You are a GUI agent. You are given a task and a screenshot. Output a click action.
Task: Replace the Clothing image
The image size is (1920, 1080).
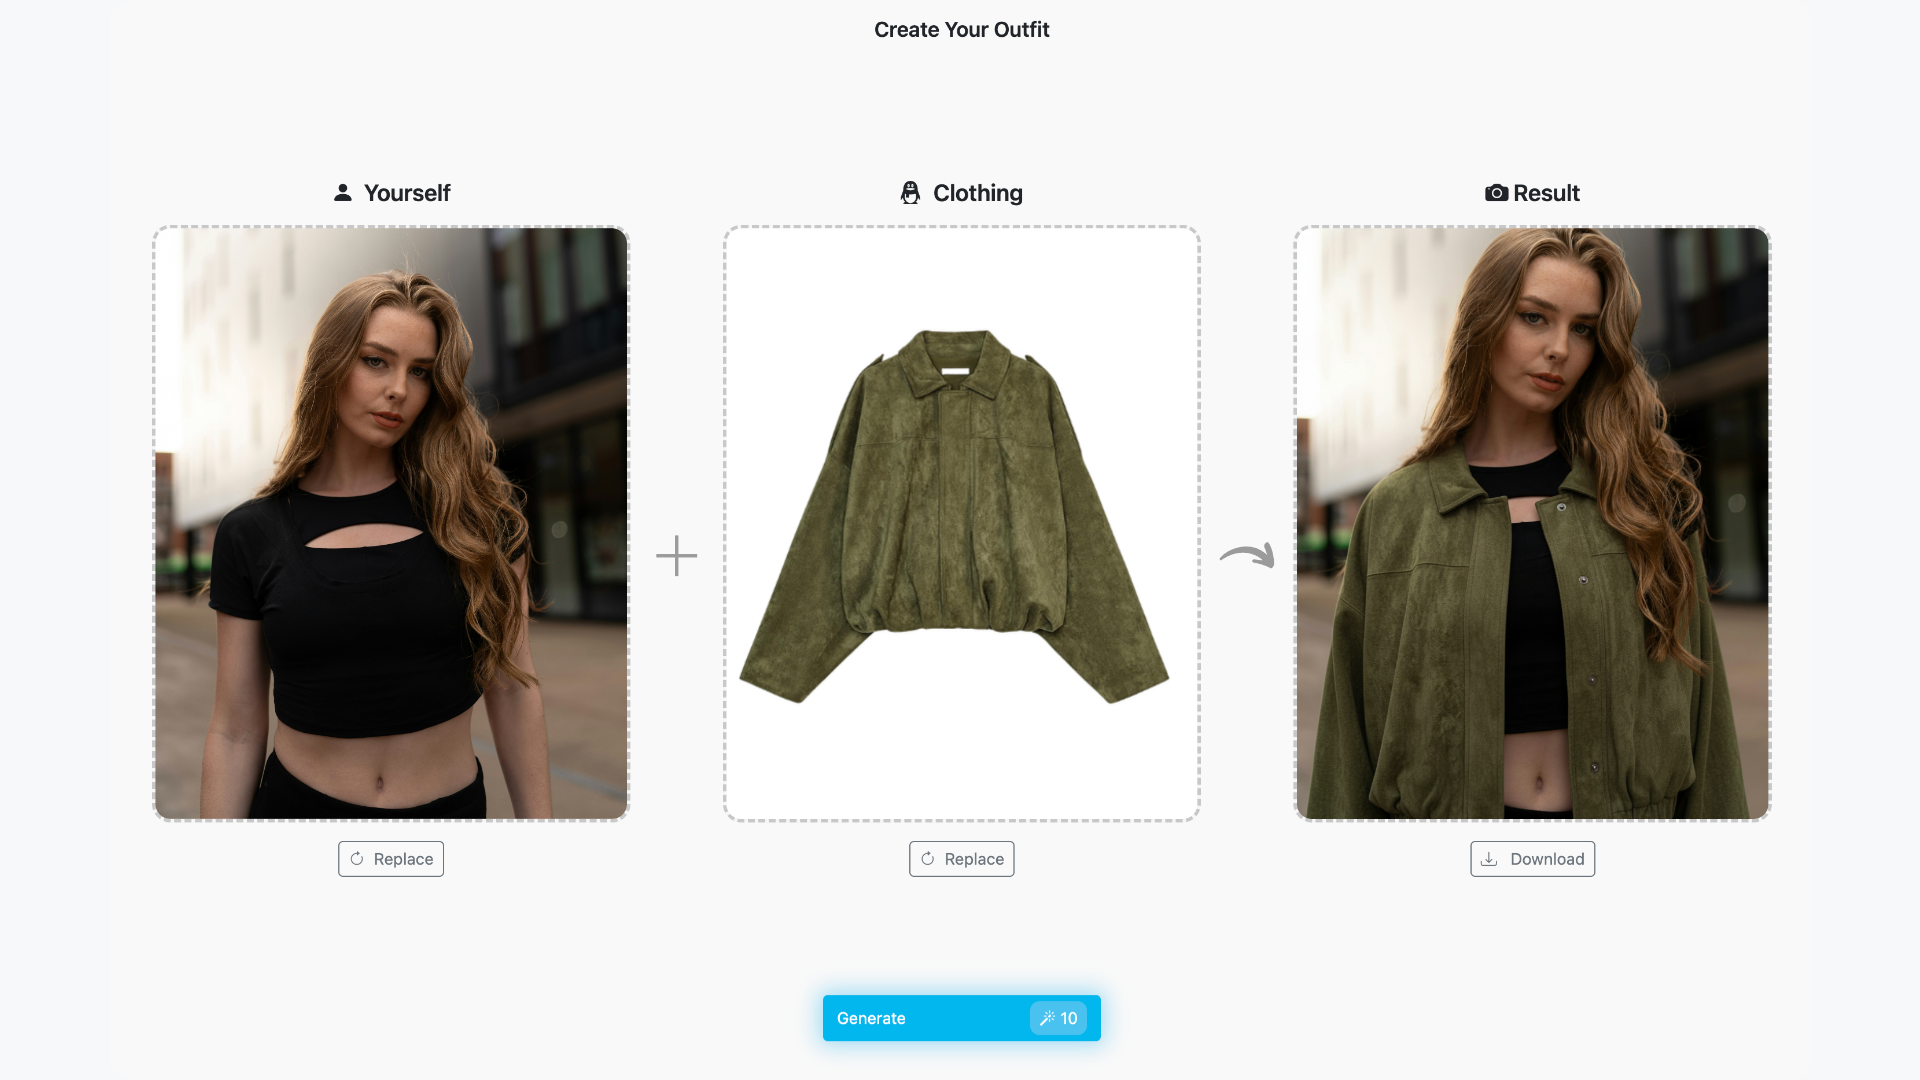click(x=962, y=859)
